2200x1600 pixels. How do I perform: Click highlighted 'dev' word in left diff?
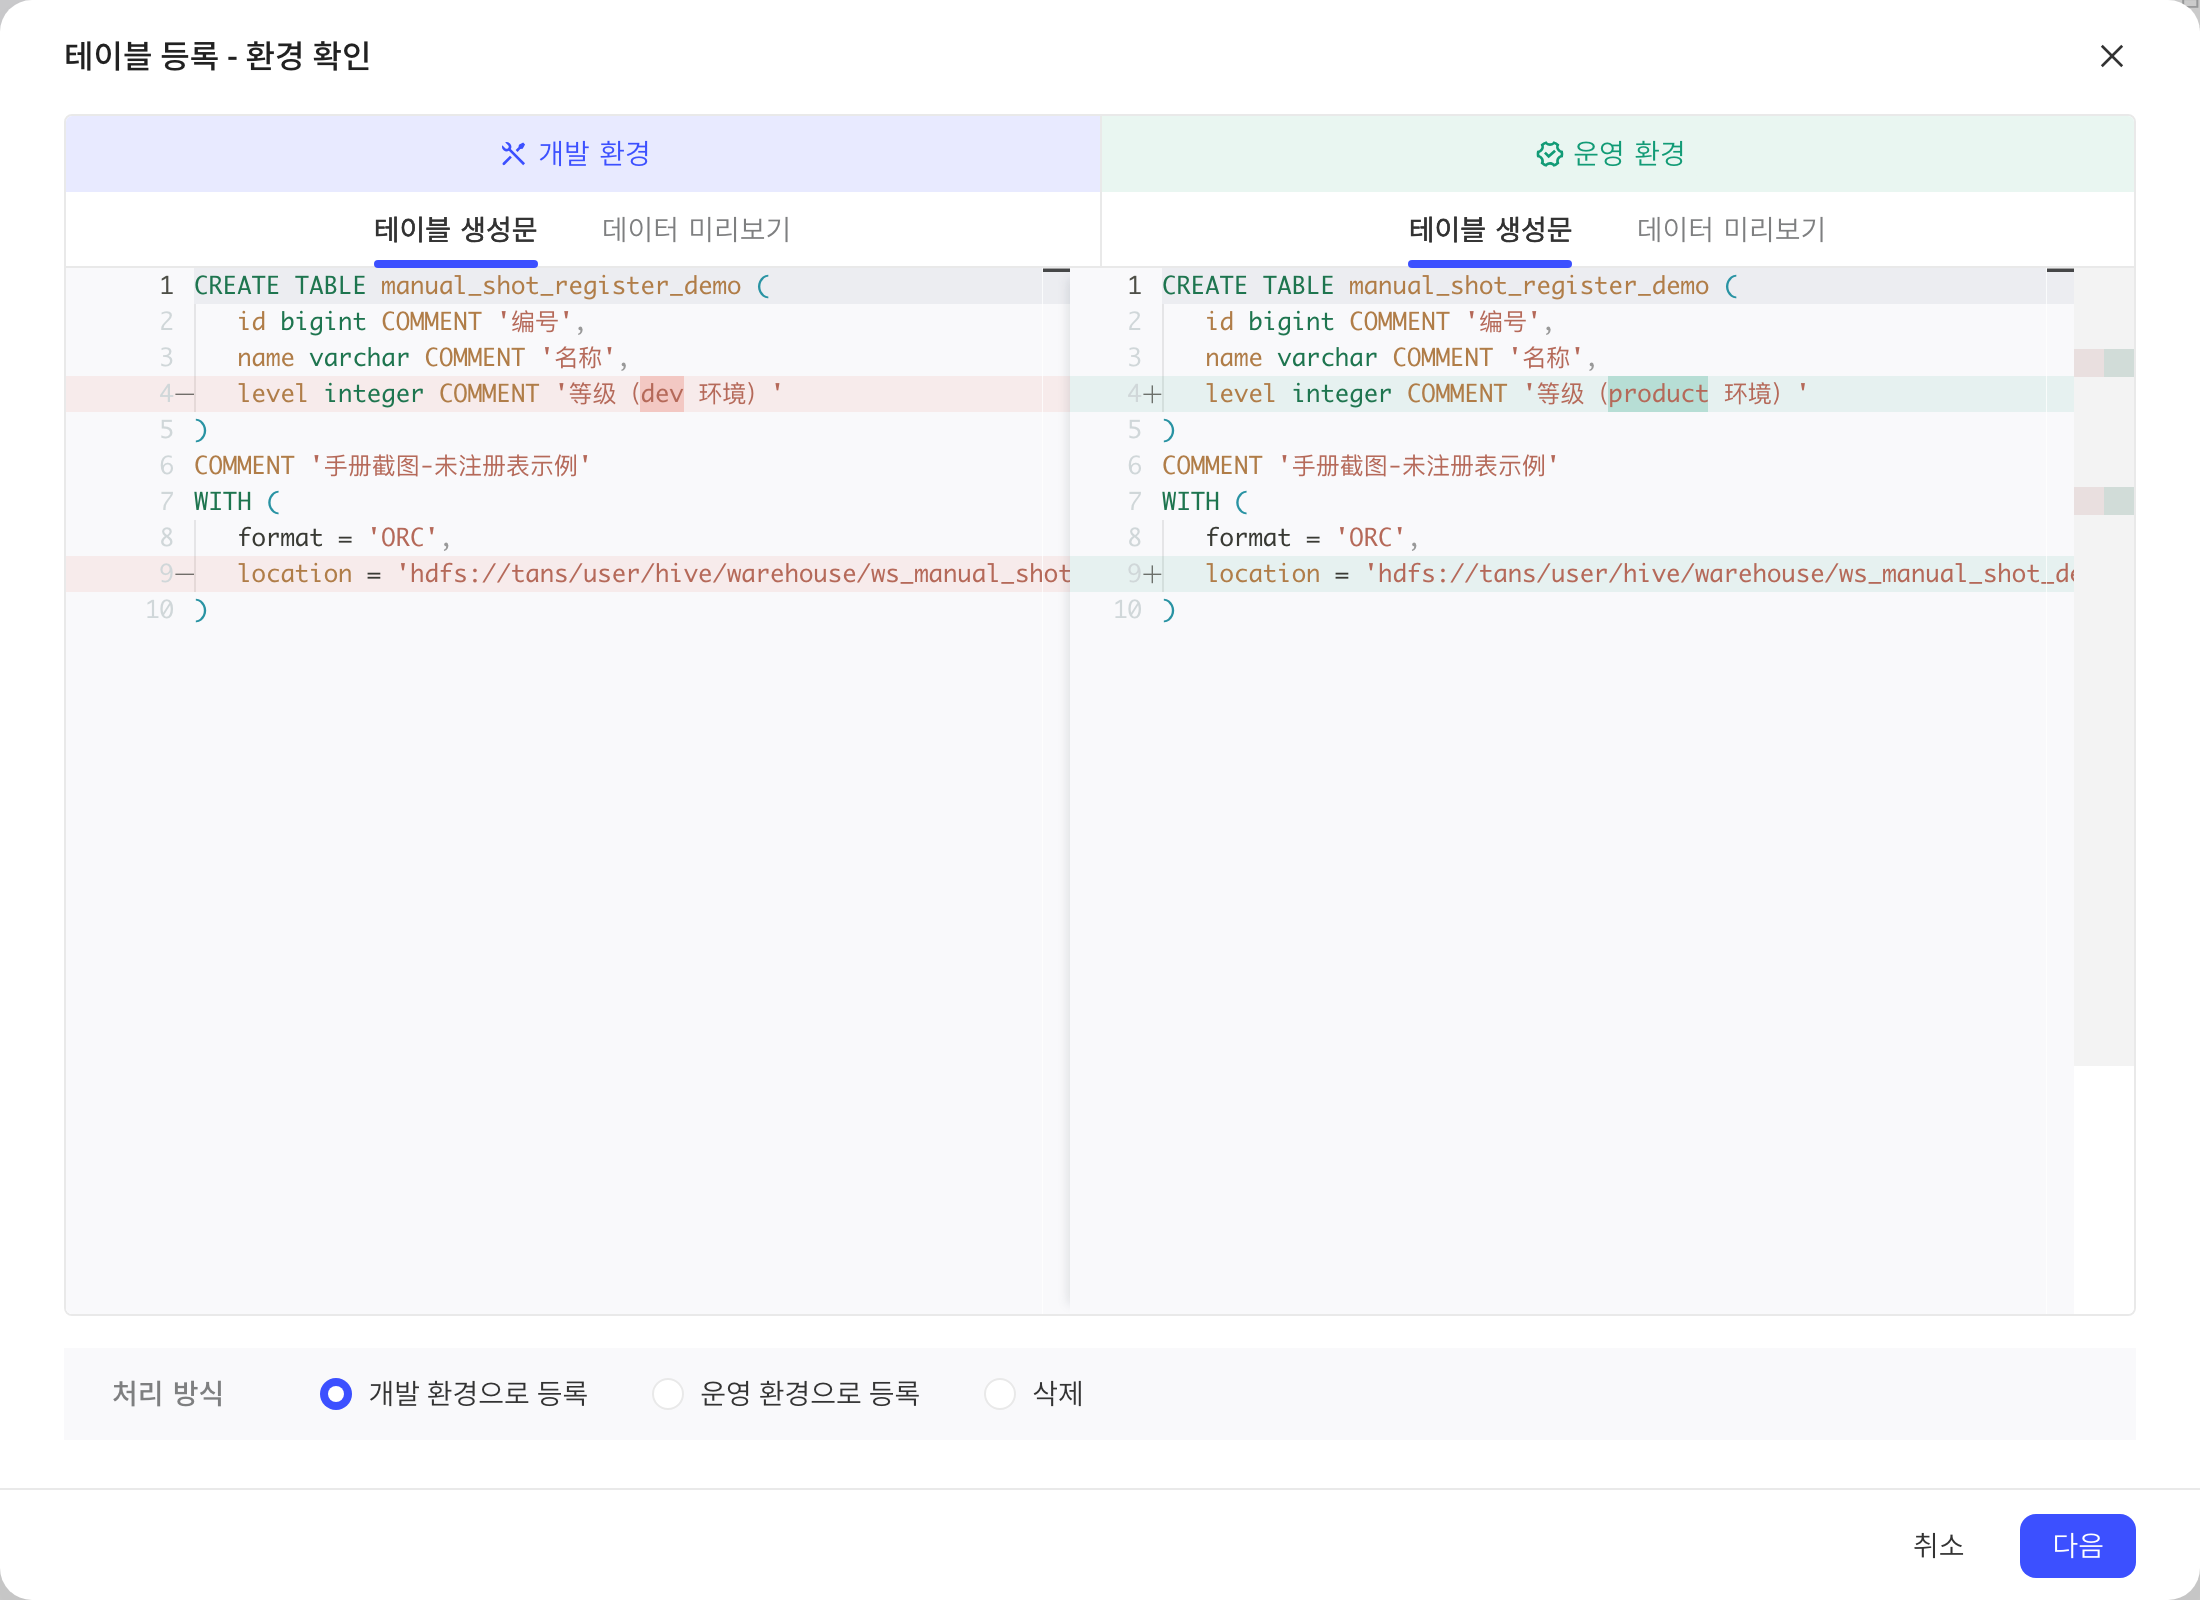coord(662,394)
